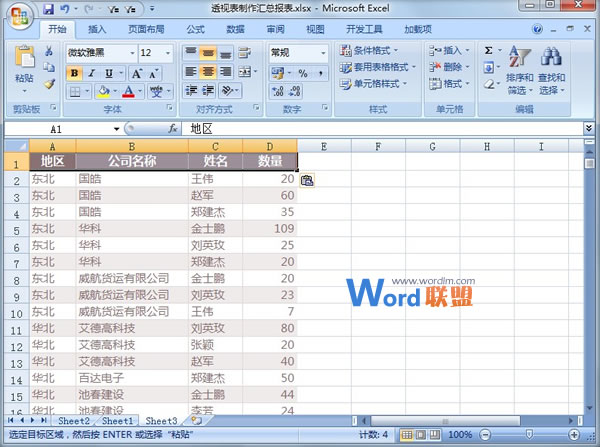Switch to Page Layout view
The width and height of the screenshot is (600, 447).
click(421, 435)
